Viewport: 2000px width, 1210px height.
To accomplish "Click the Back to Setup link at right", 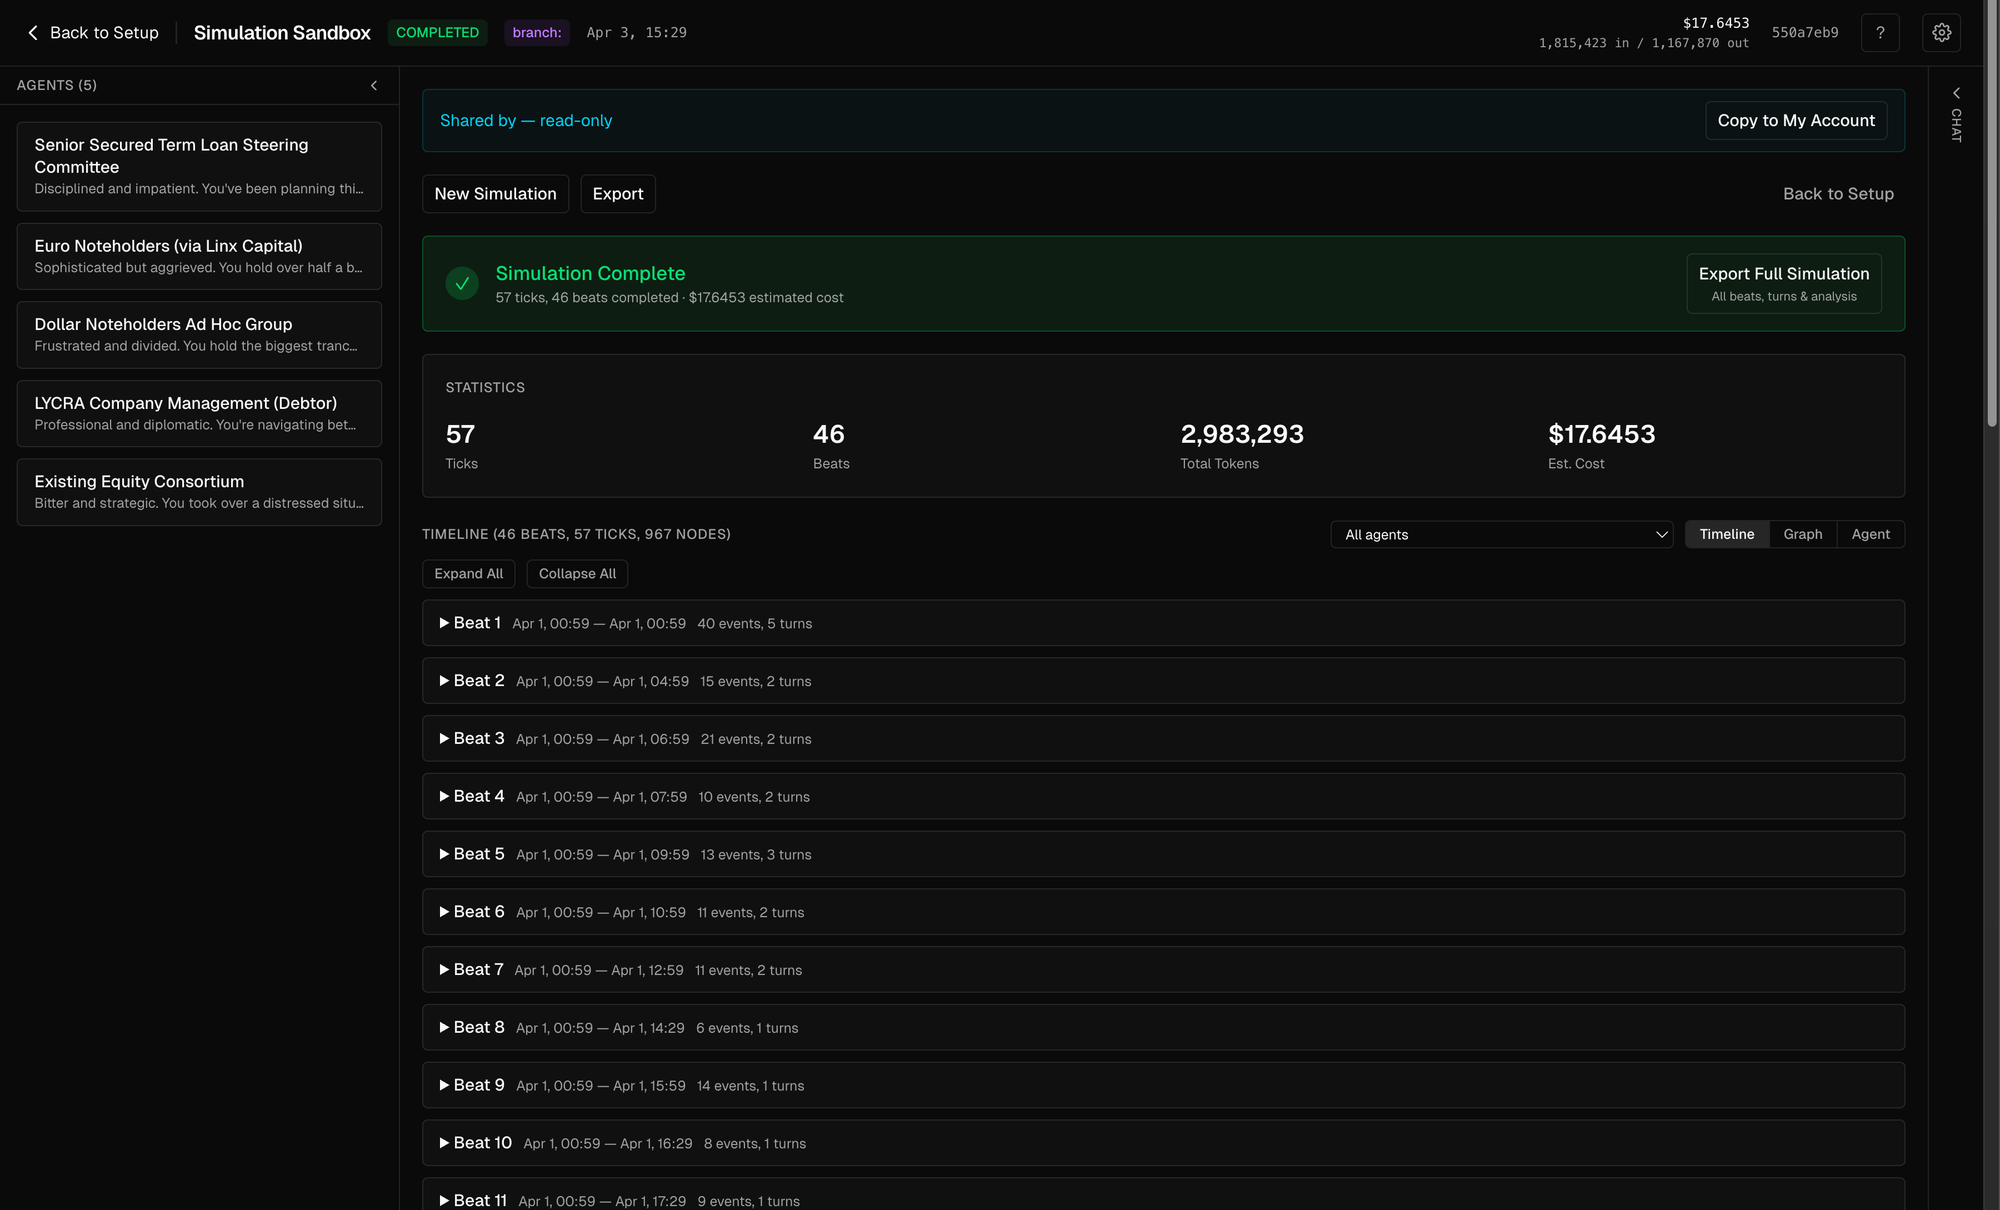I will 1837,194.
